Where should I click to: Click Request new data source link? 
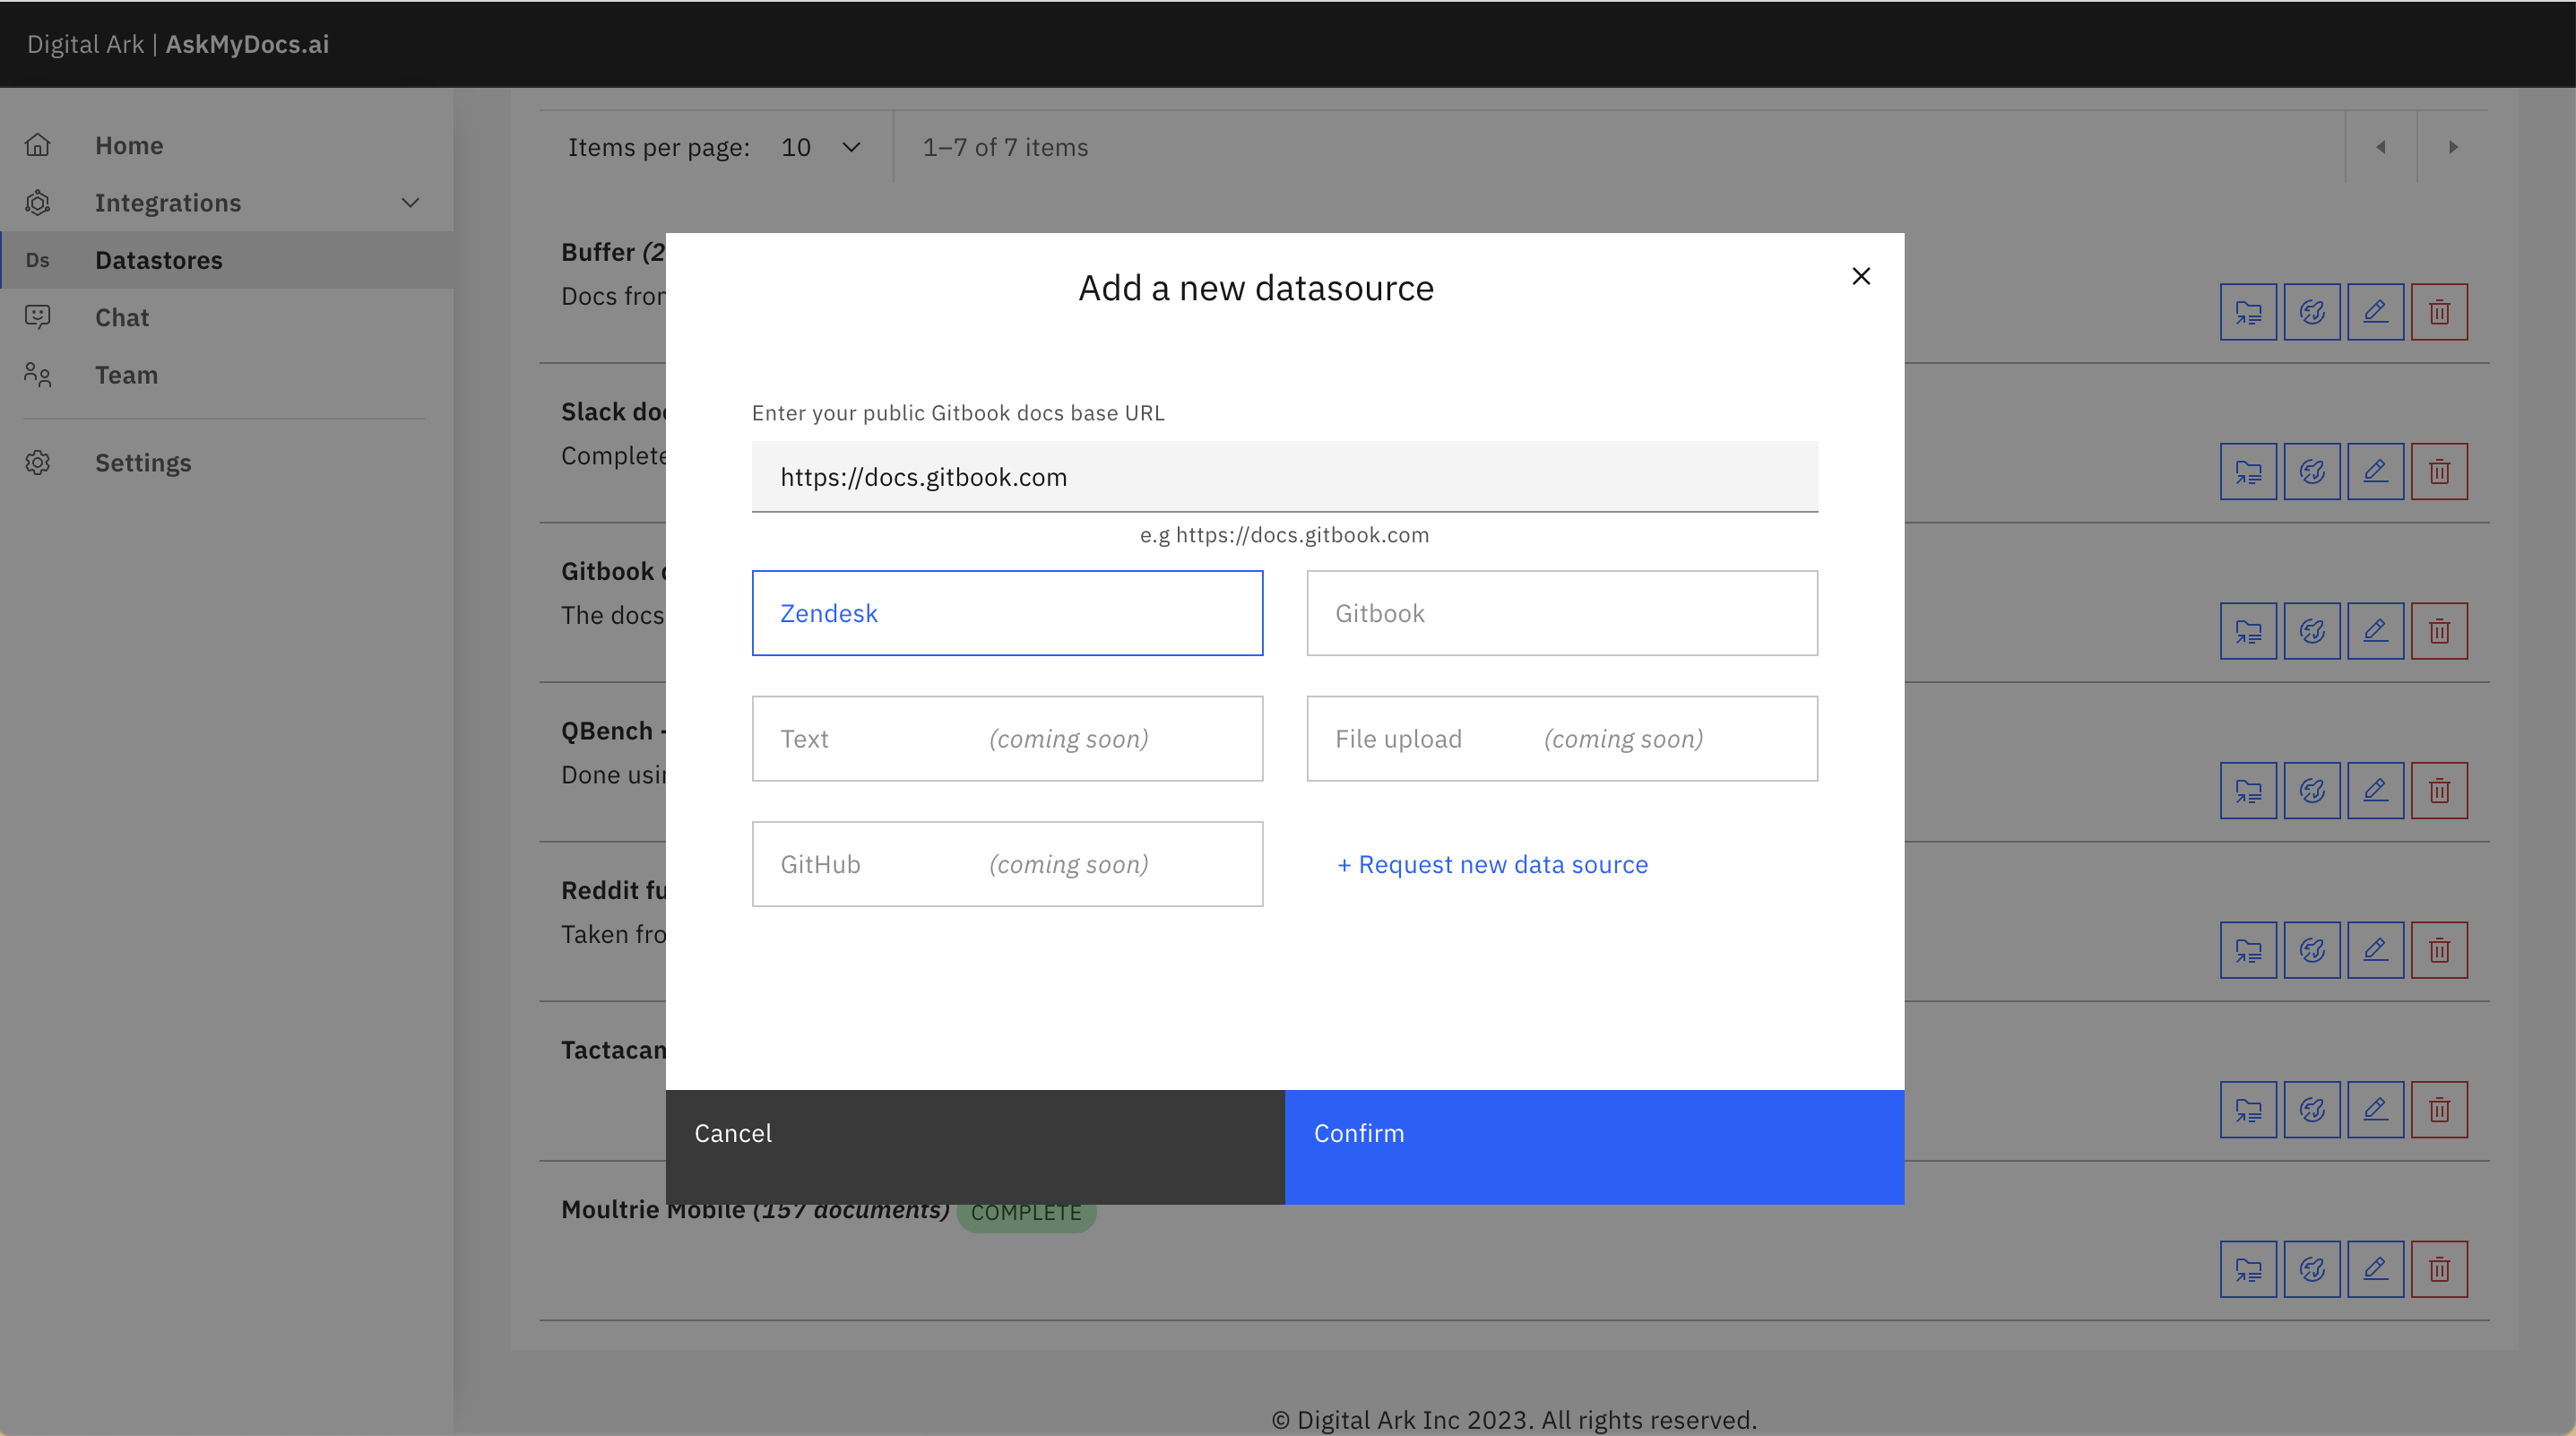pyautogui.click(x=1492, y=864)
